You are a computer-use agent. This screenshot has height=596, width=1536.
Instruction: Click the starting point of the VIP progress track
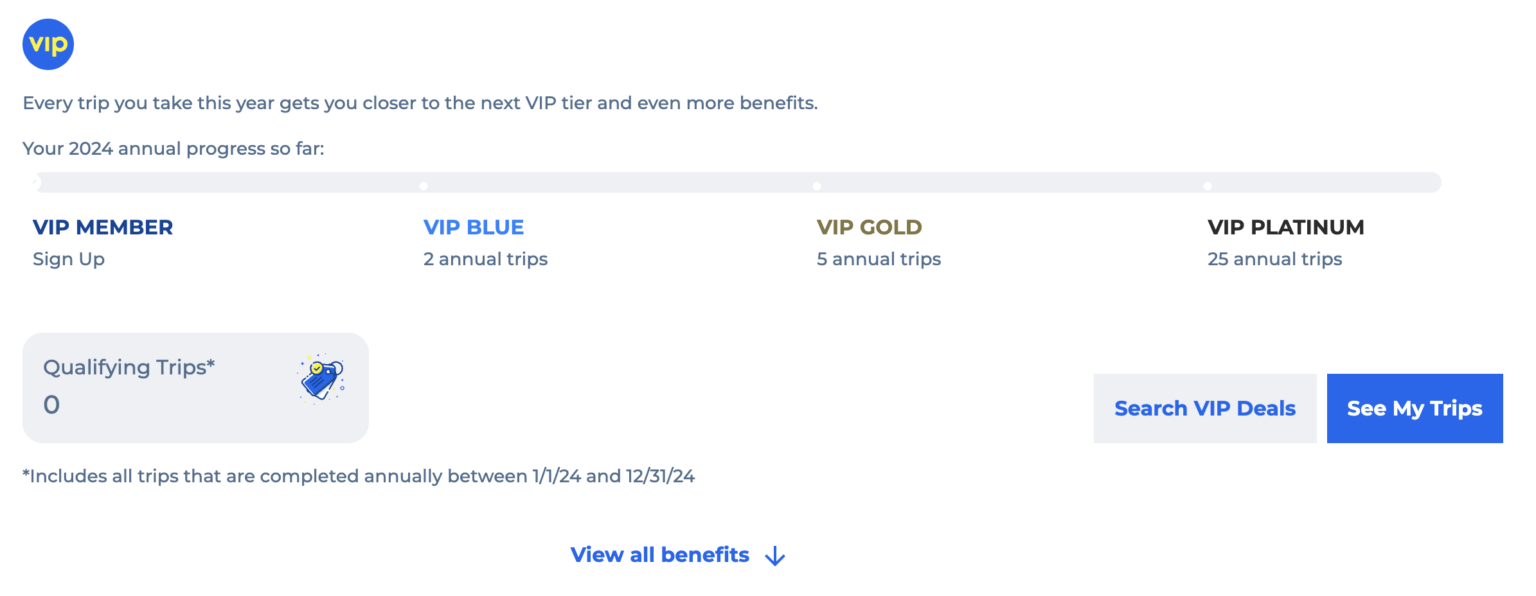[35, 182]
